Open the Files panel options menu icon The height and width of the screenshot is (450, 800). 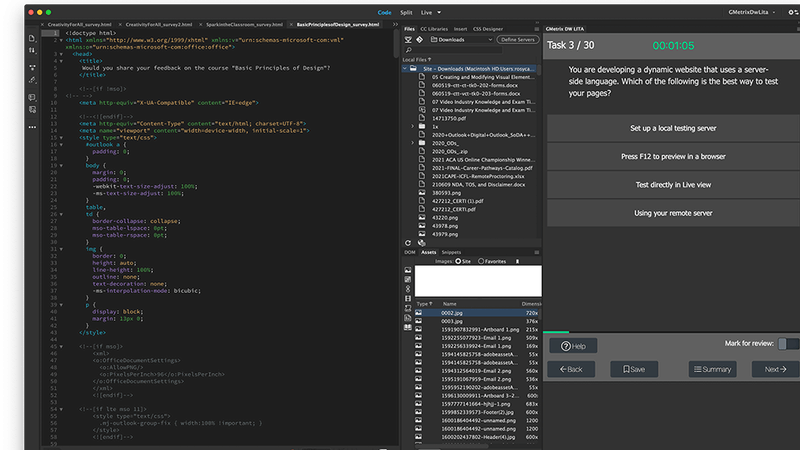click(x=537, y=29)
